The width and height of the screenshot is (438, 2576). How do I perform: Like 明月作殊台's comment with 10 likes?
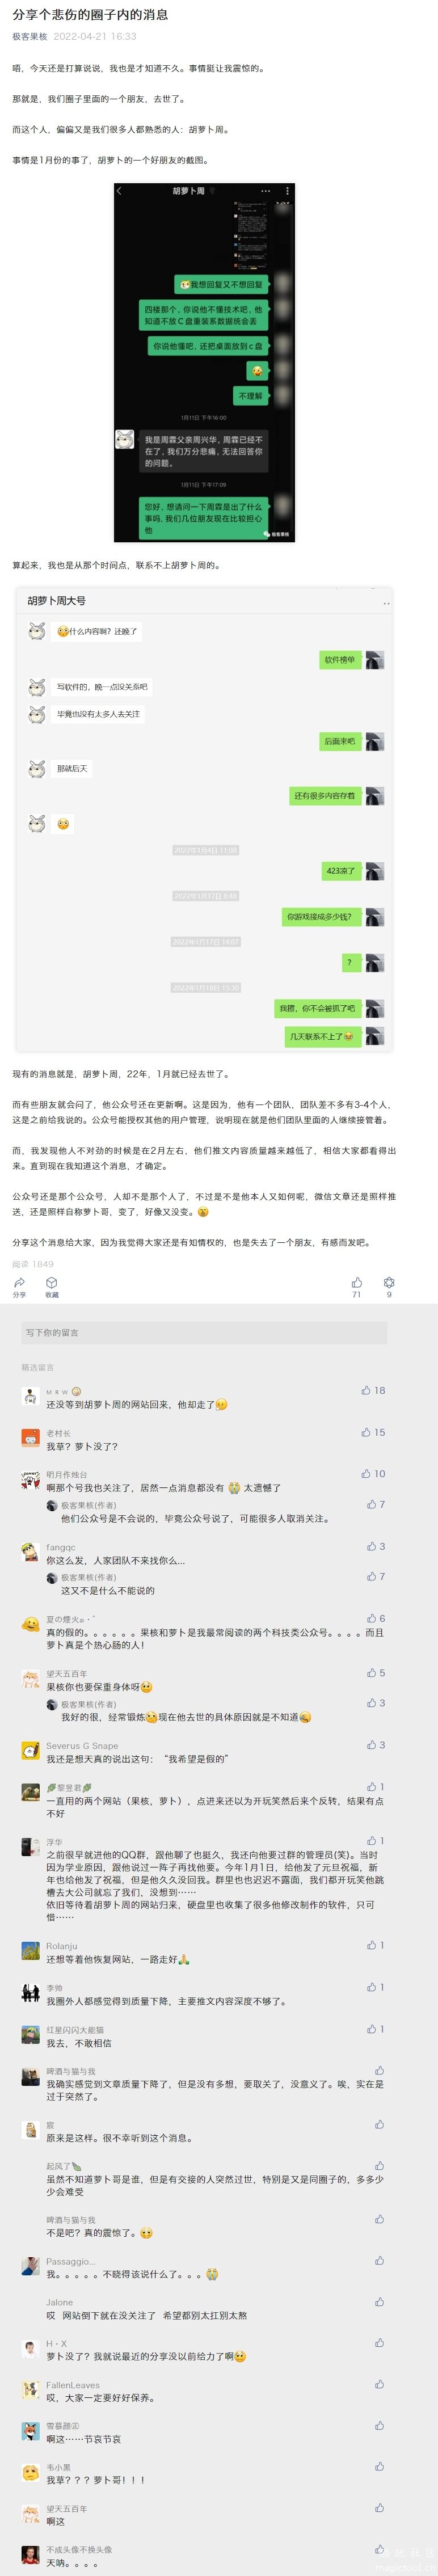click(366, 1473)
